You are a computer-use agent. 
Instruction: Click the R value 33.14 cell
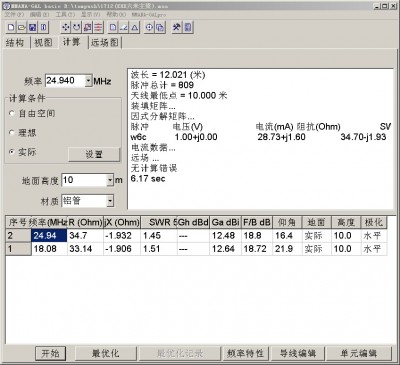point(85,249)
